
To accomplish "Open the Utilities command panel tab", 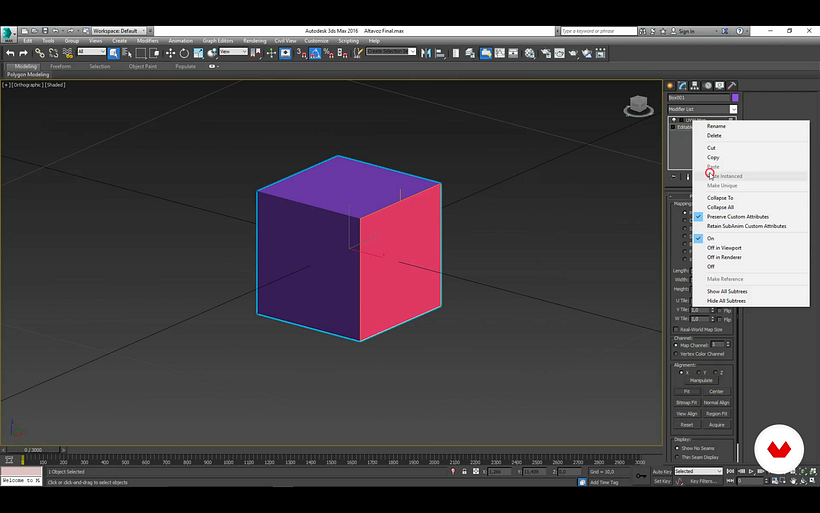I will [x=732, y=86].
